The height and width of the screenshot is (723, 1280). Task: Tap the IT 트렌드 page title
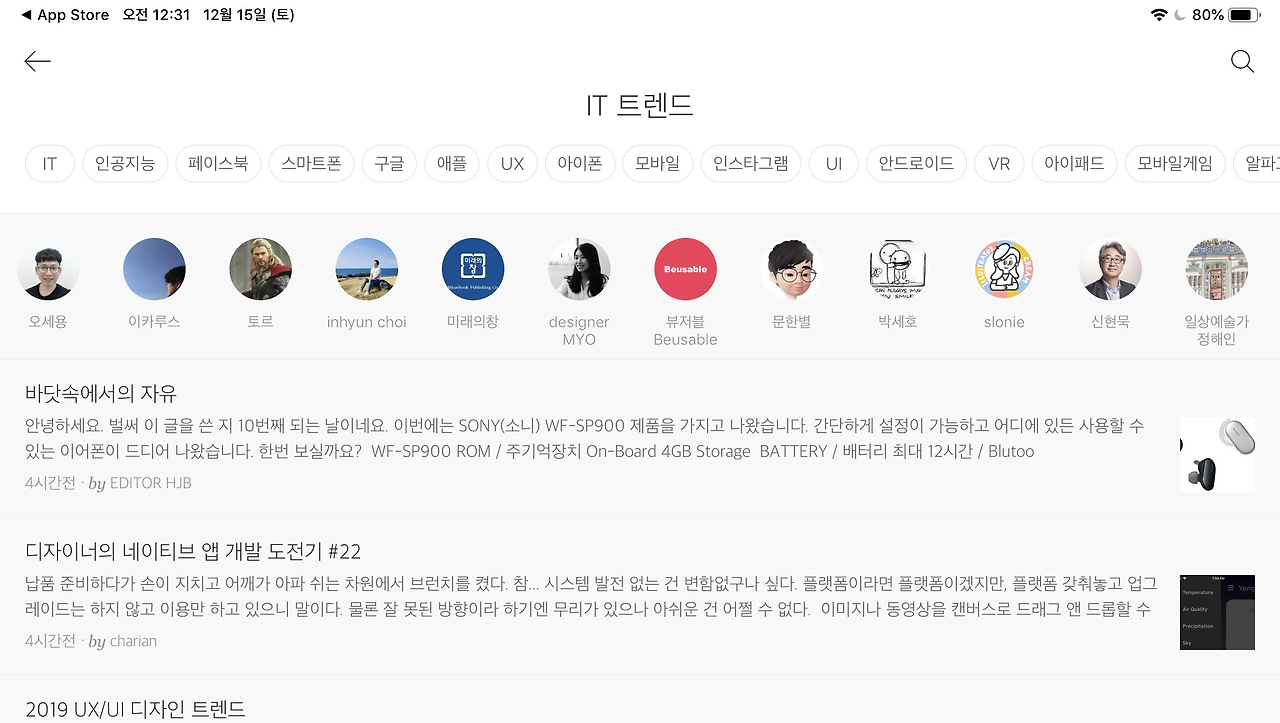tap(640, 105)
